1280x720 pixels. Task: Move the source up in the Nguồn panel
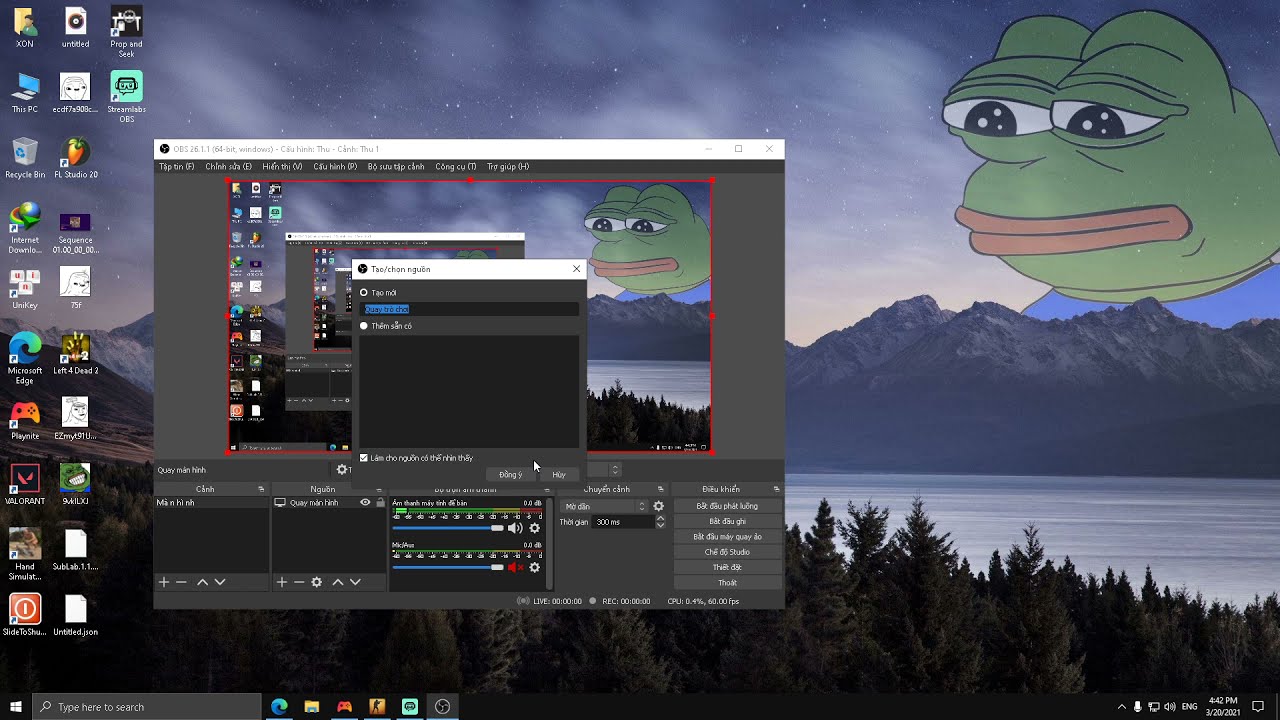338,582
